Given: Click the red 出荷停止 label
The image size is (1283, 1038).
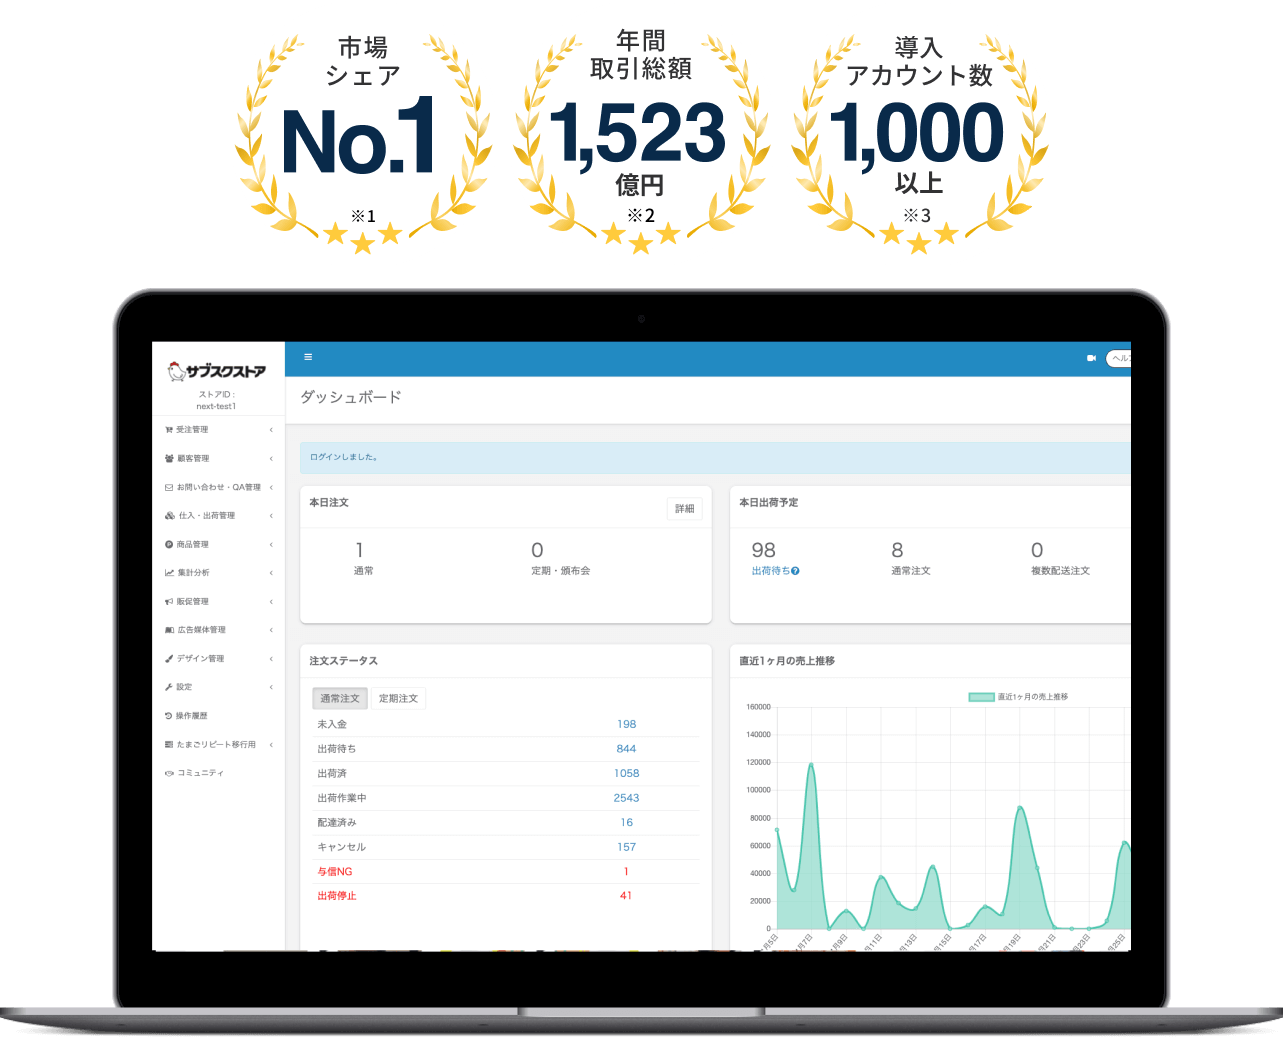Looking at the screenshot, I should point(337,896).
